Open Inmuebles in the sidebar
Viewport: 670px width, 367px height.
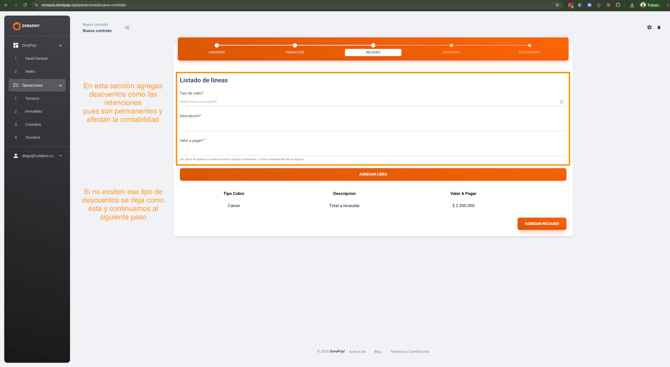point(33,112)
